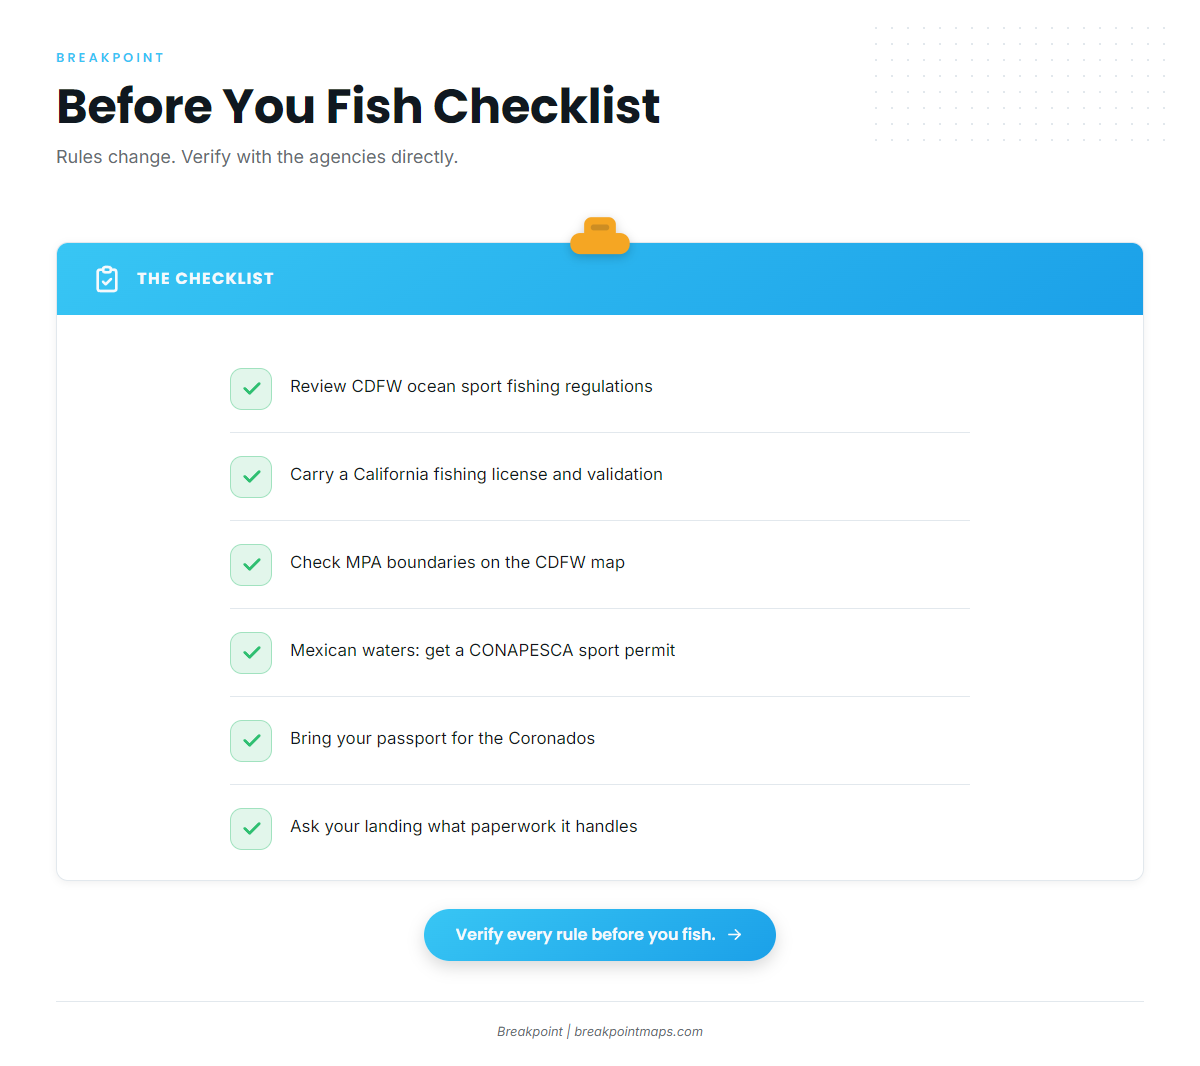Click the Rules change subtitle text
The image size is (1200, 1066).
257,157
